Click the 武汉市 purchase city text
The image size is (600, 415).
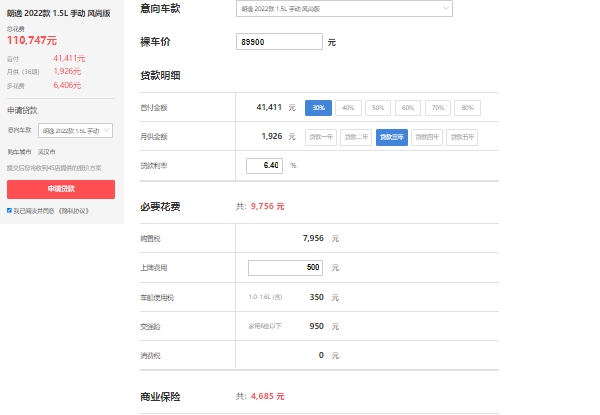(x=48, y=151)
